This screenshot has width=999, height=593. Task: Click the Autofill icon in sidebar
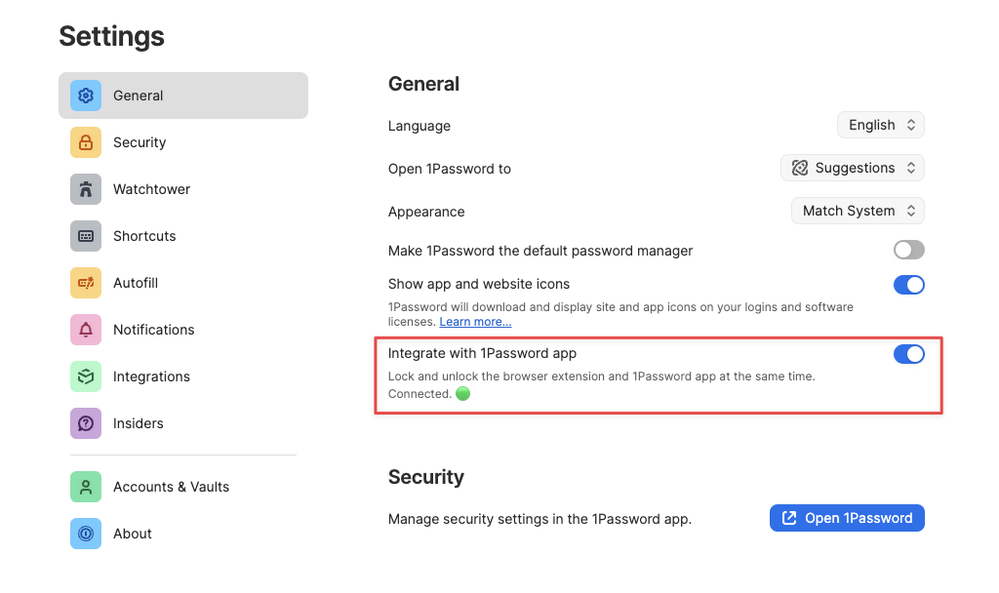86,283
